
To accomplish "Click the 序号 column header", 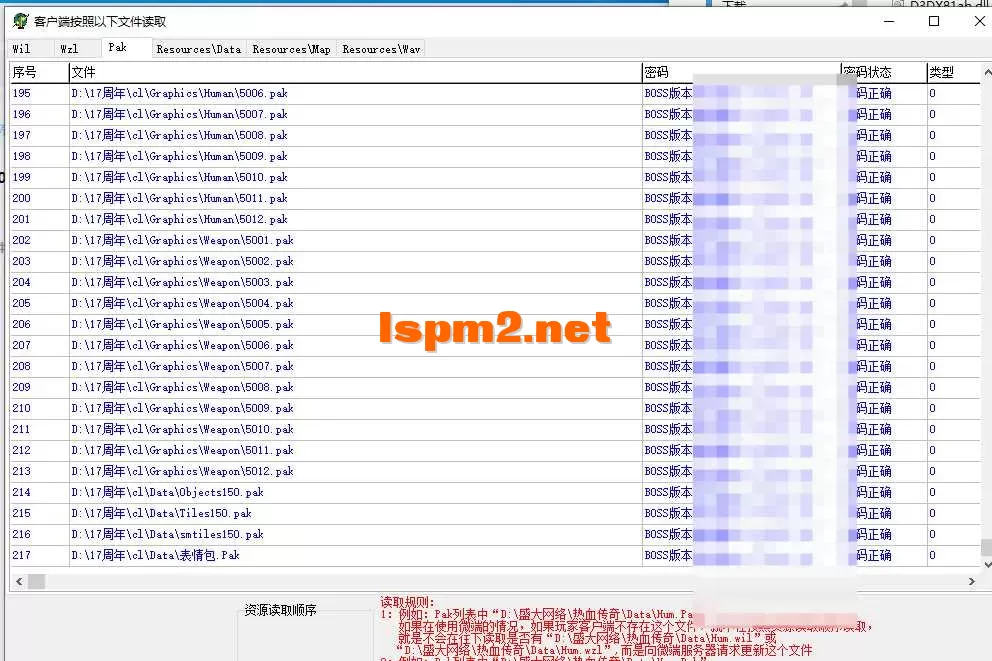I will pyautogui.click(x=39, y=72).
